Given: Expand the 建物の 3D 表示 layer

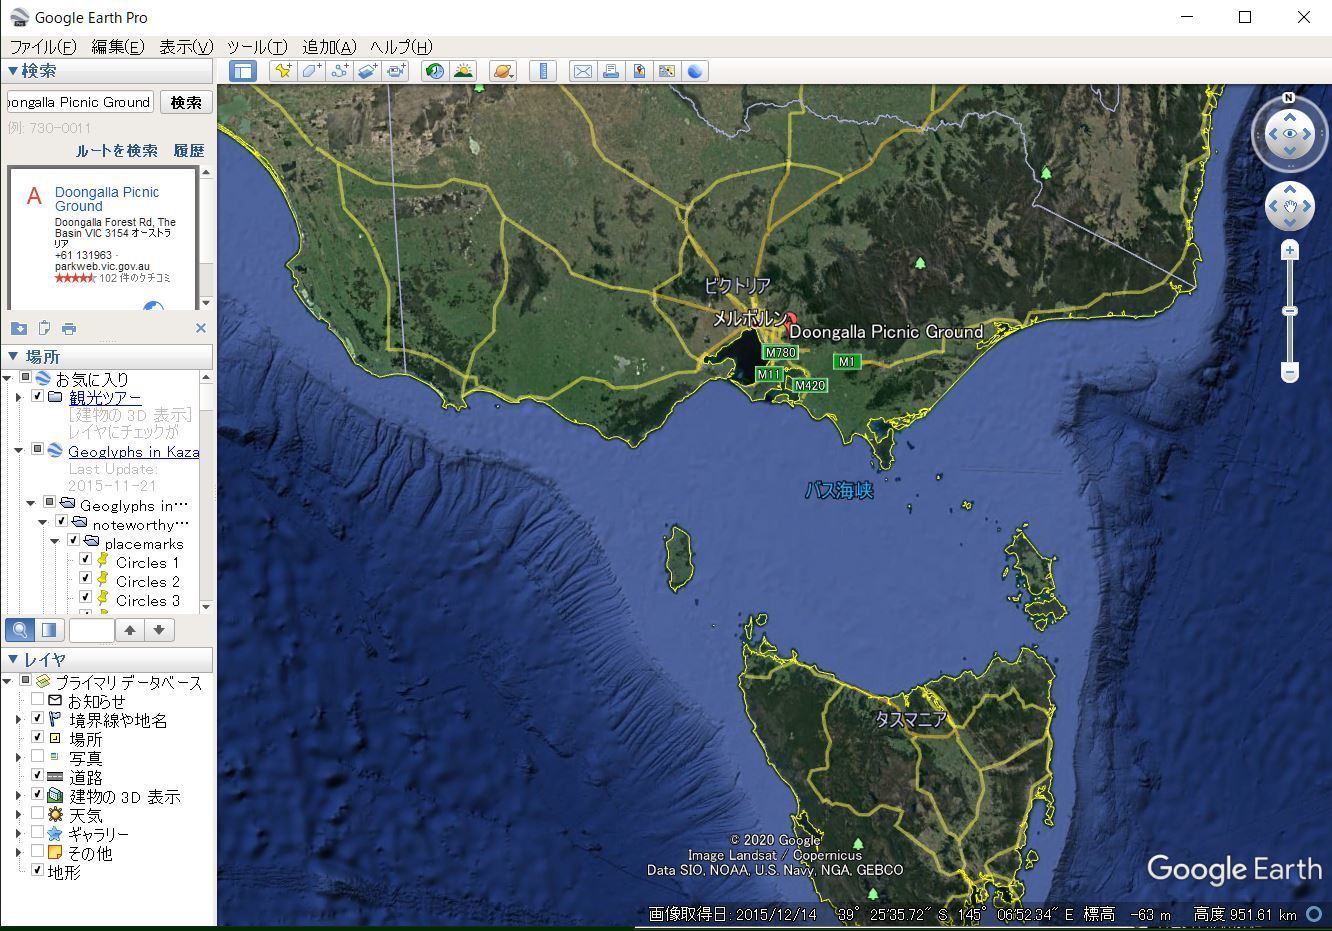Looking at the screenshot, I should coord(19,796).
